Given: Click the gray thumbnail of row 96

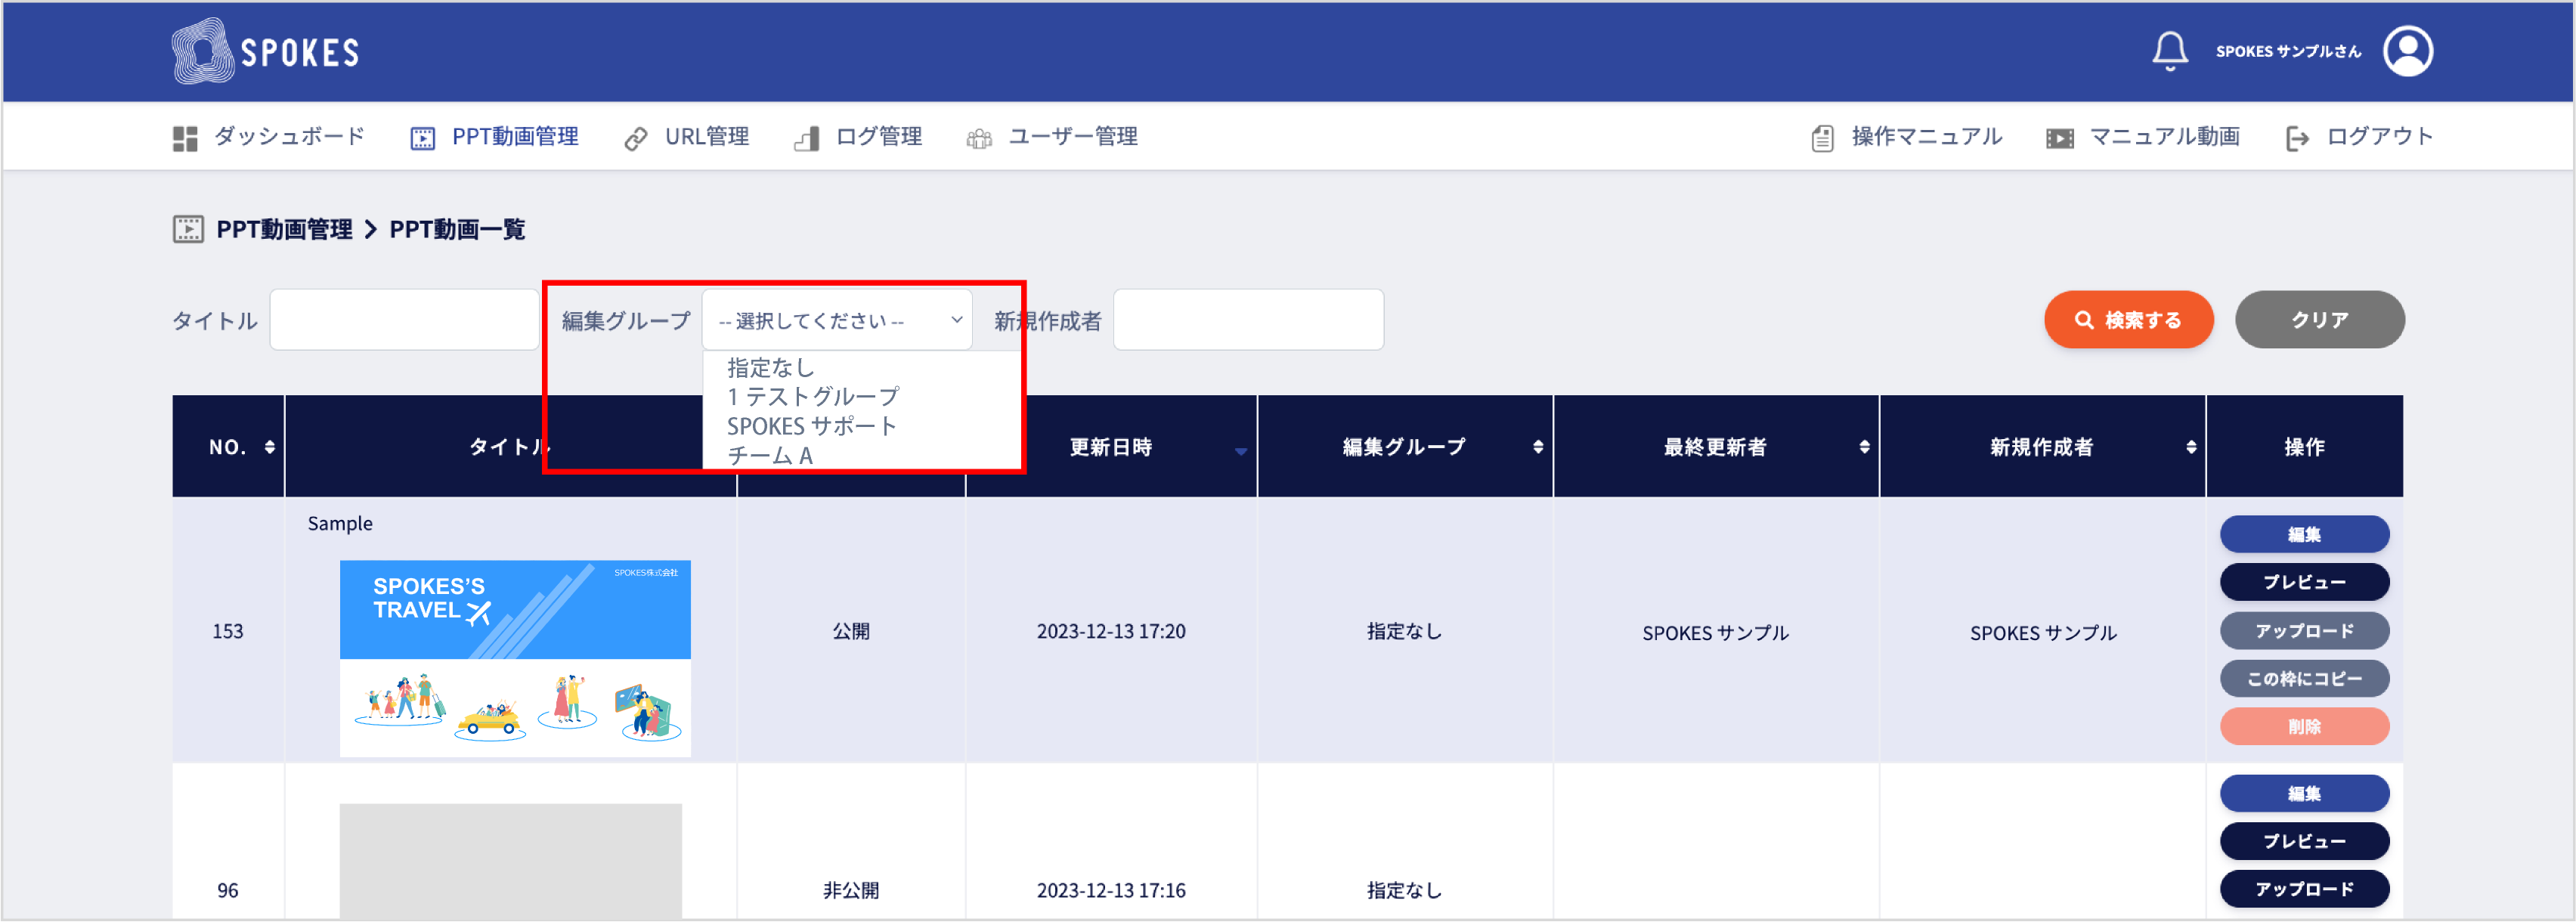Looking at the screenshot, I should pyautogui.click(x=510, y=861).
